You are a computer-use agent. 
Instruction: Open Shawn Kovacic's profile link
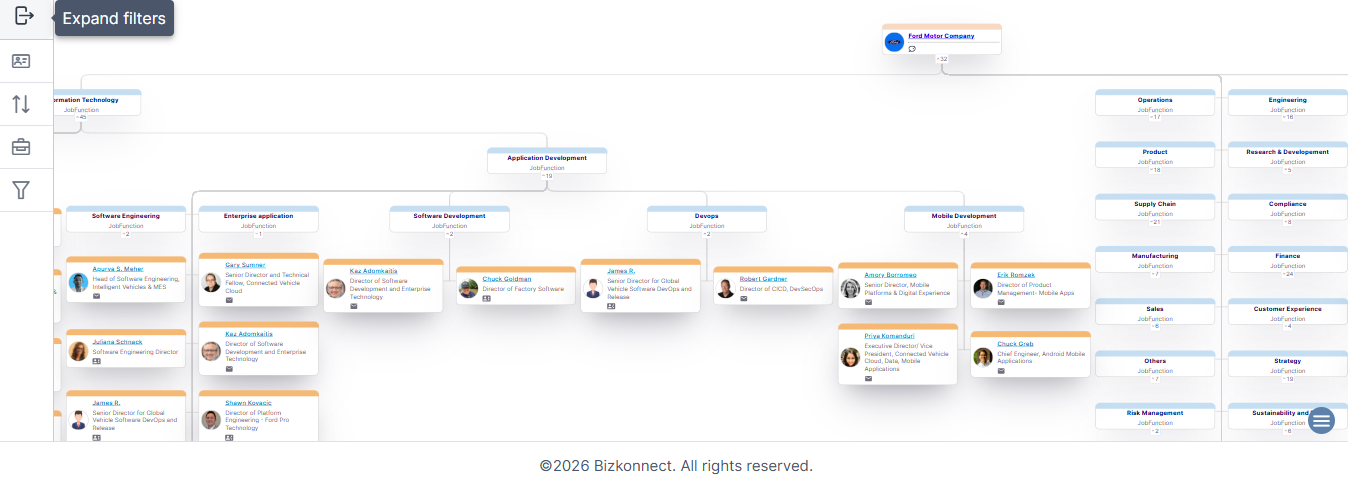pyautogui.click(x=248, y=403)
